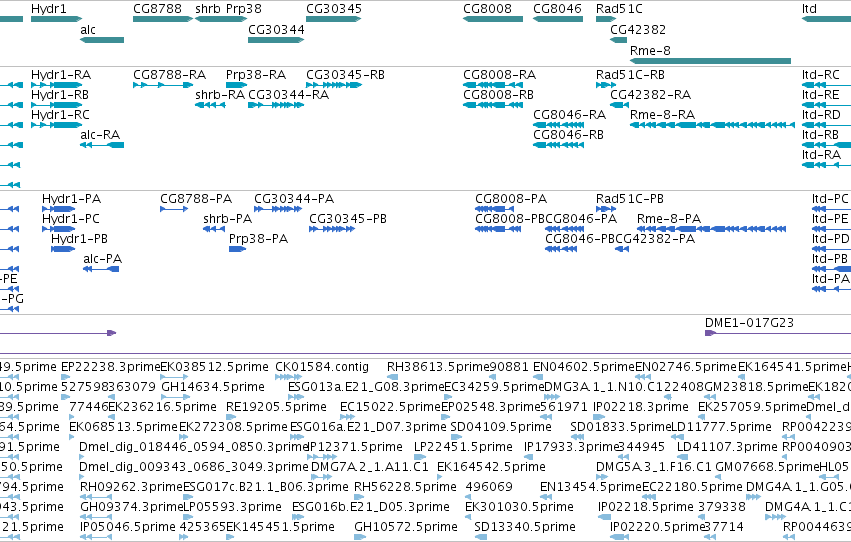The image size is (851, 542).
Task: Select the Rad51C-PB protein
Action: [x=606, y=209]
